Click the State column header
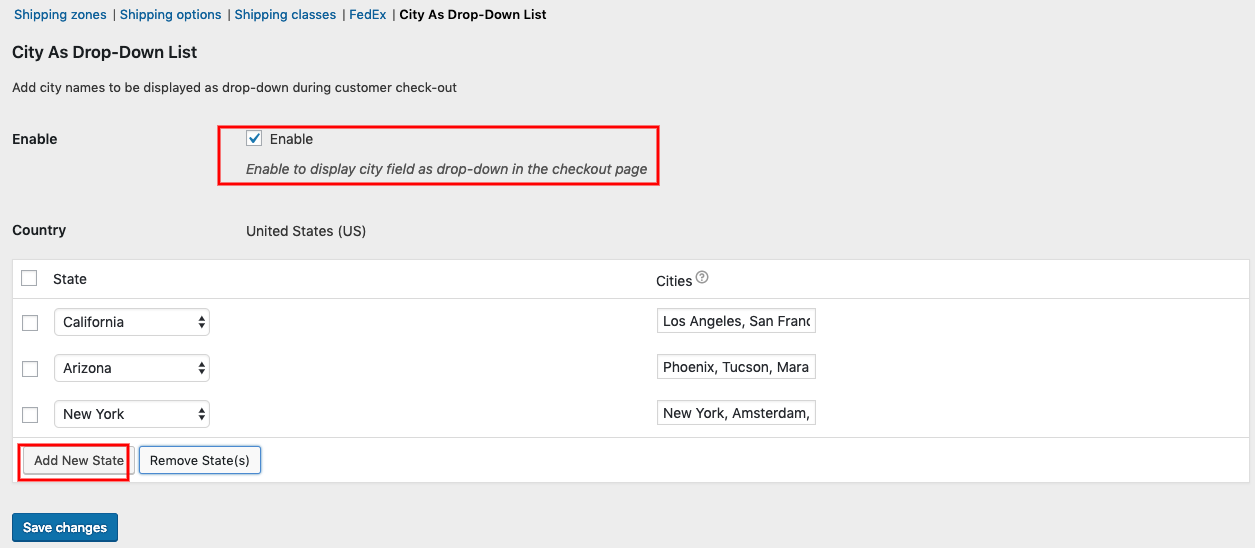Viewport: 1255px width, 548px height. pos(70,279)
